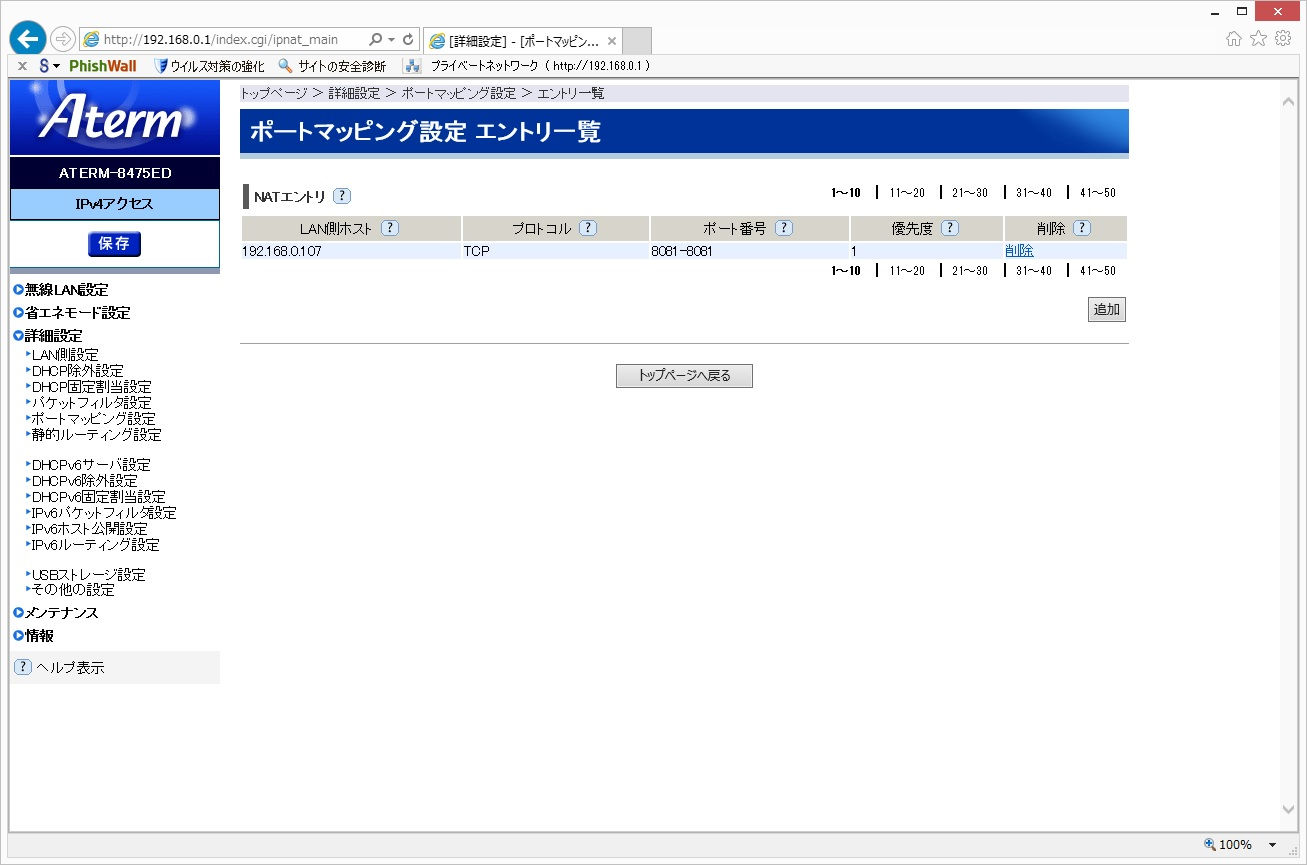Expand the 無線LAN設定 menu section
1307x865 pixels.
click(x=66, y=290)
